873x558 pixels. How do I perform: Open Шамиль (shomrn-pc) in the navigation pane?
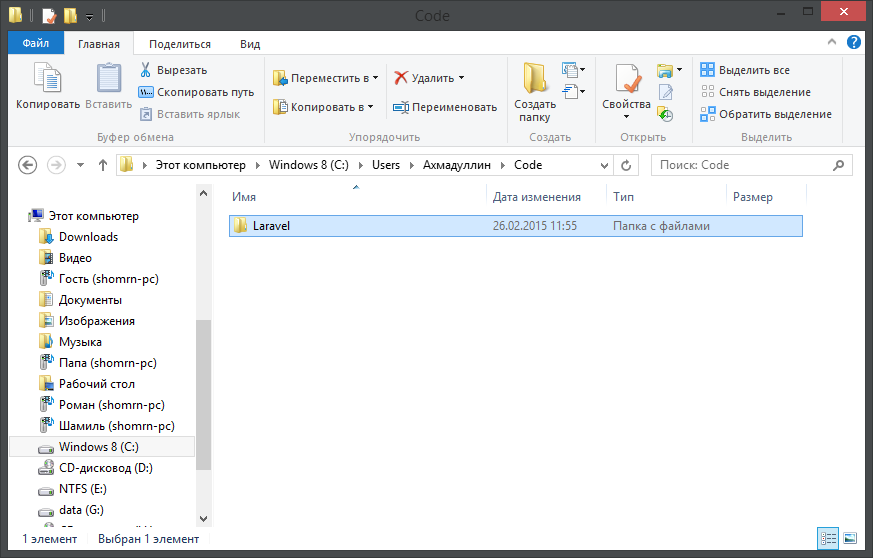[116, 426]
